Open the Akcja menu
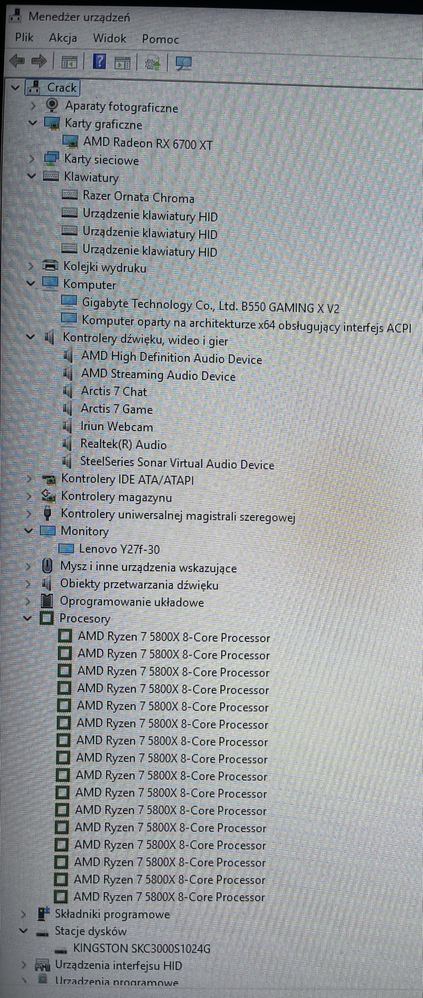This screenshot has width=423, height=998. [63, 38]
